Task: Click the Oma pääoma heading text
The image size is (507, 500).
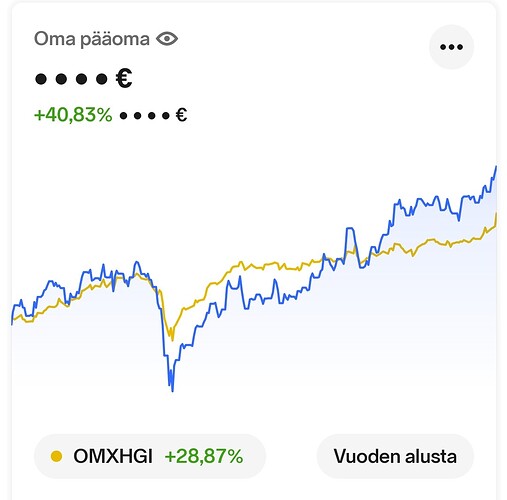Action: [92, 39]
